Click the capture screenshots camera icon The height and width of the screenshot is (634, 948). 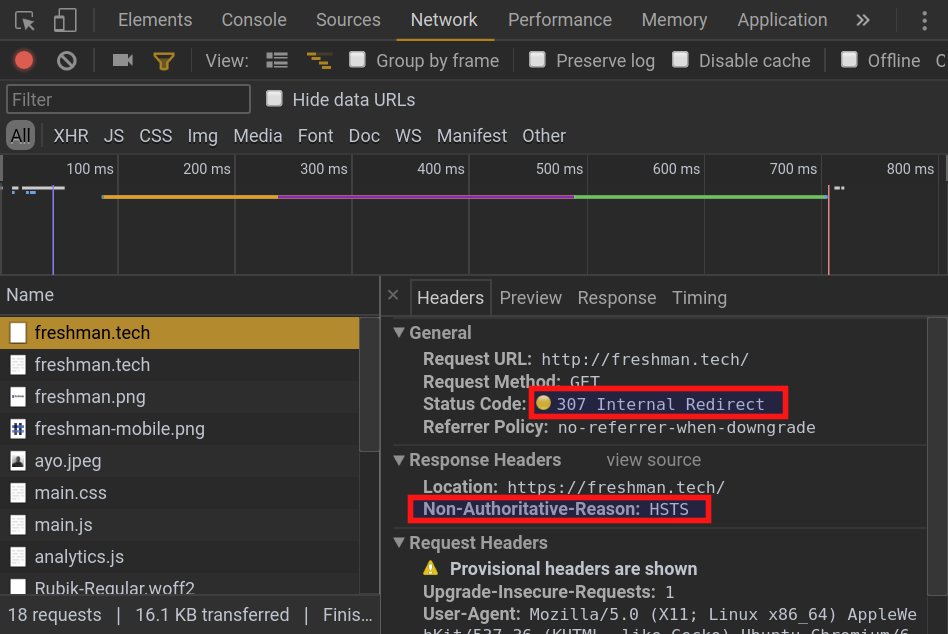[123, 61]
